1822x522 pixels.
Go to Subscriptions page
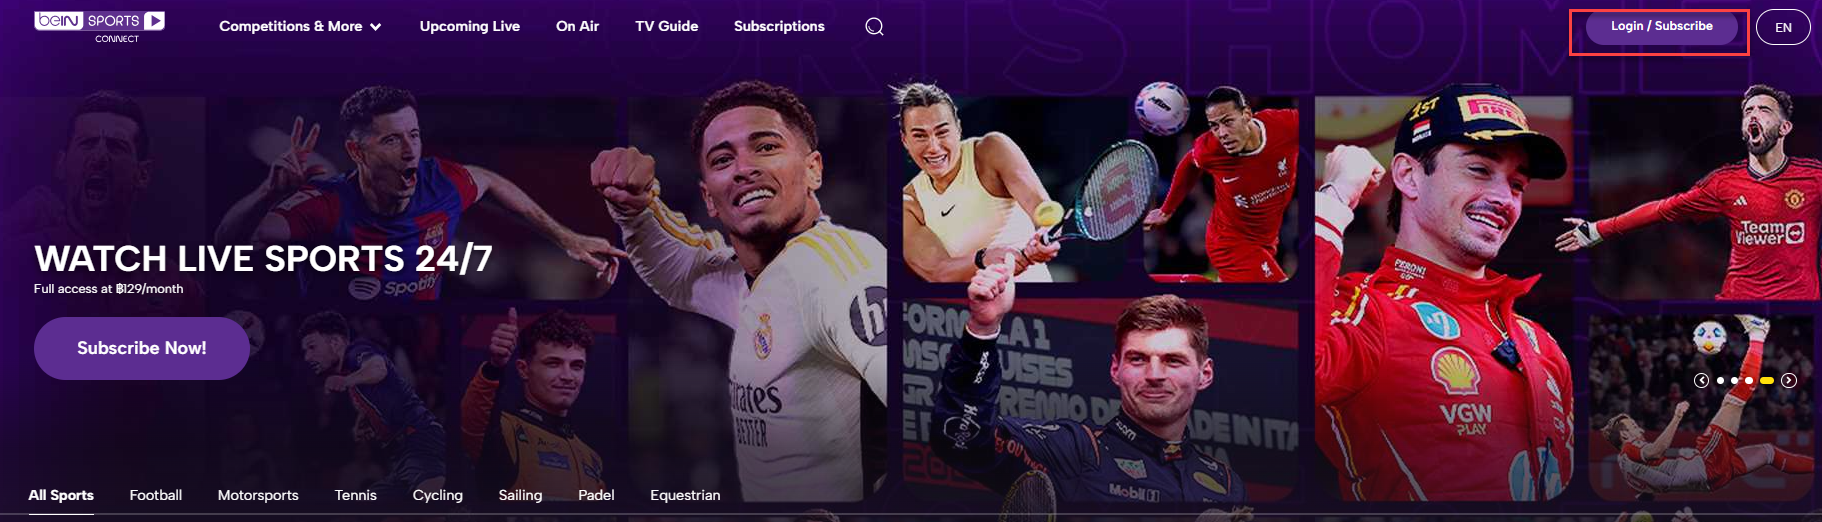coord(779,26)
